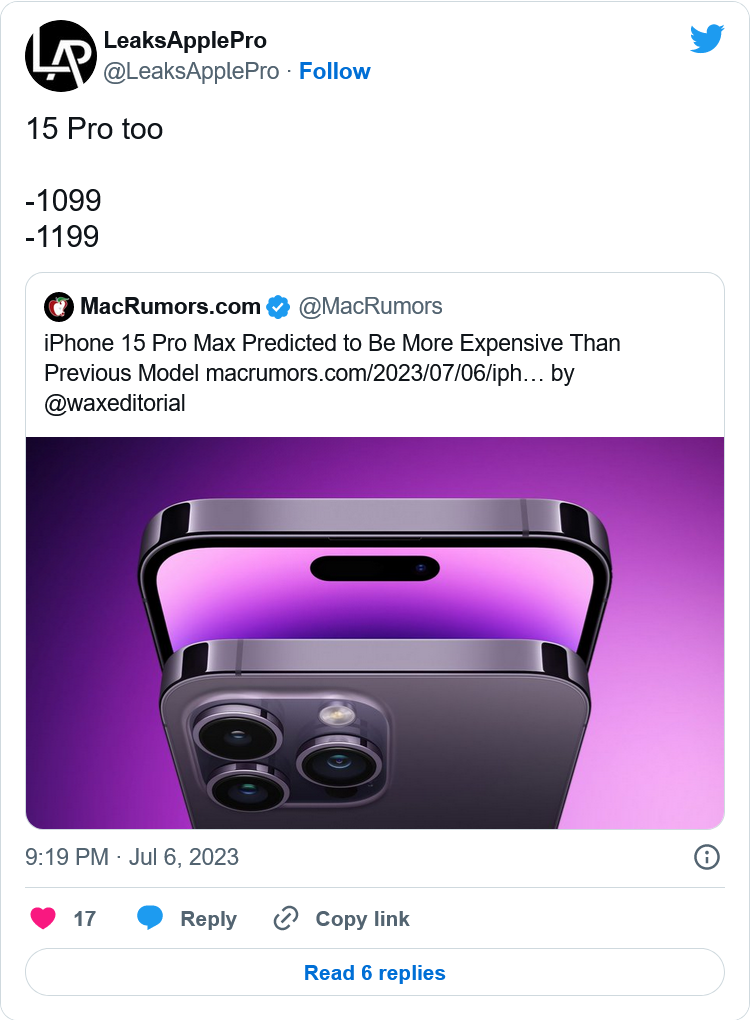Open the tweet info circle icon
Image resolution: width=750 pixels, height=1020 pixels.
(x=706, y=857)
